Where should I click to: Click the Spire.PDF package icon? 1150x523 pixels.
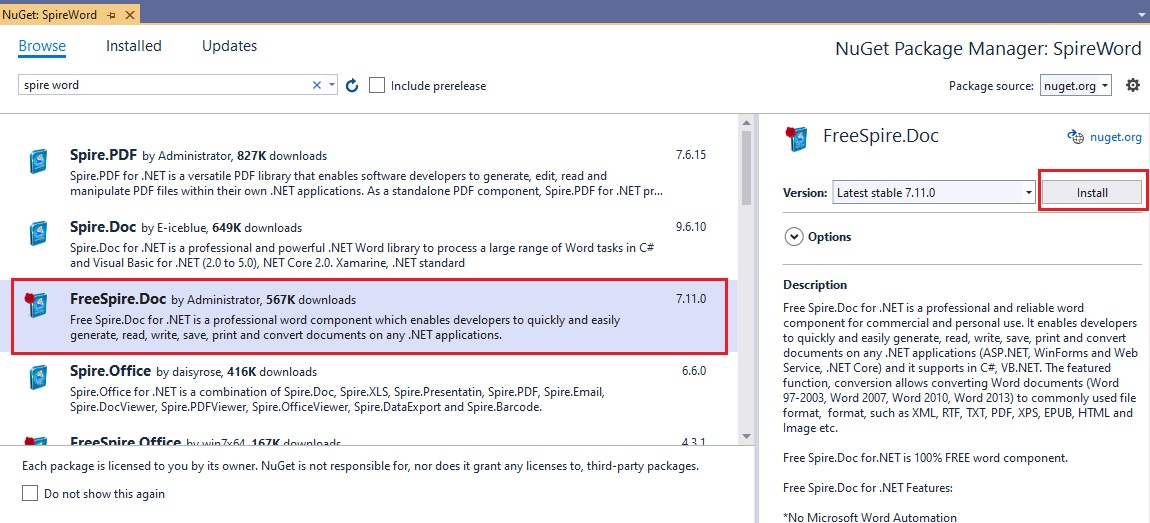pyautogui.click(x=38, y=161)
